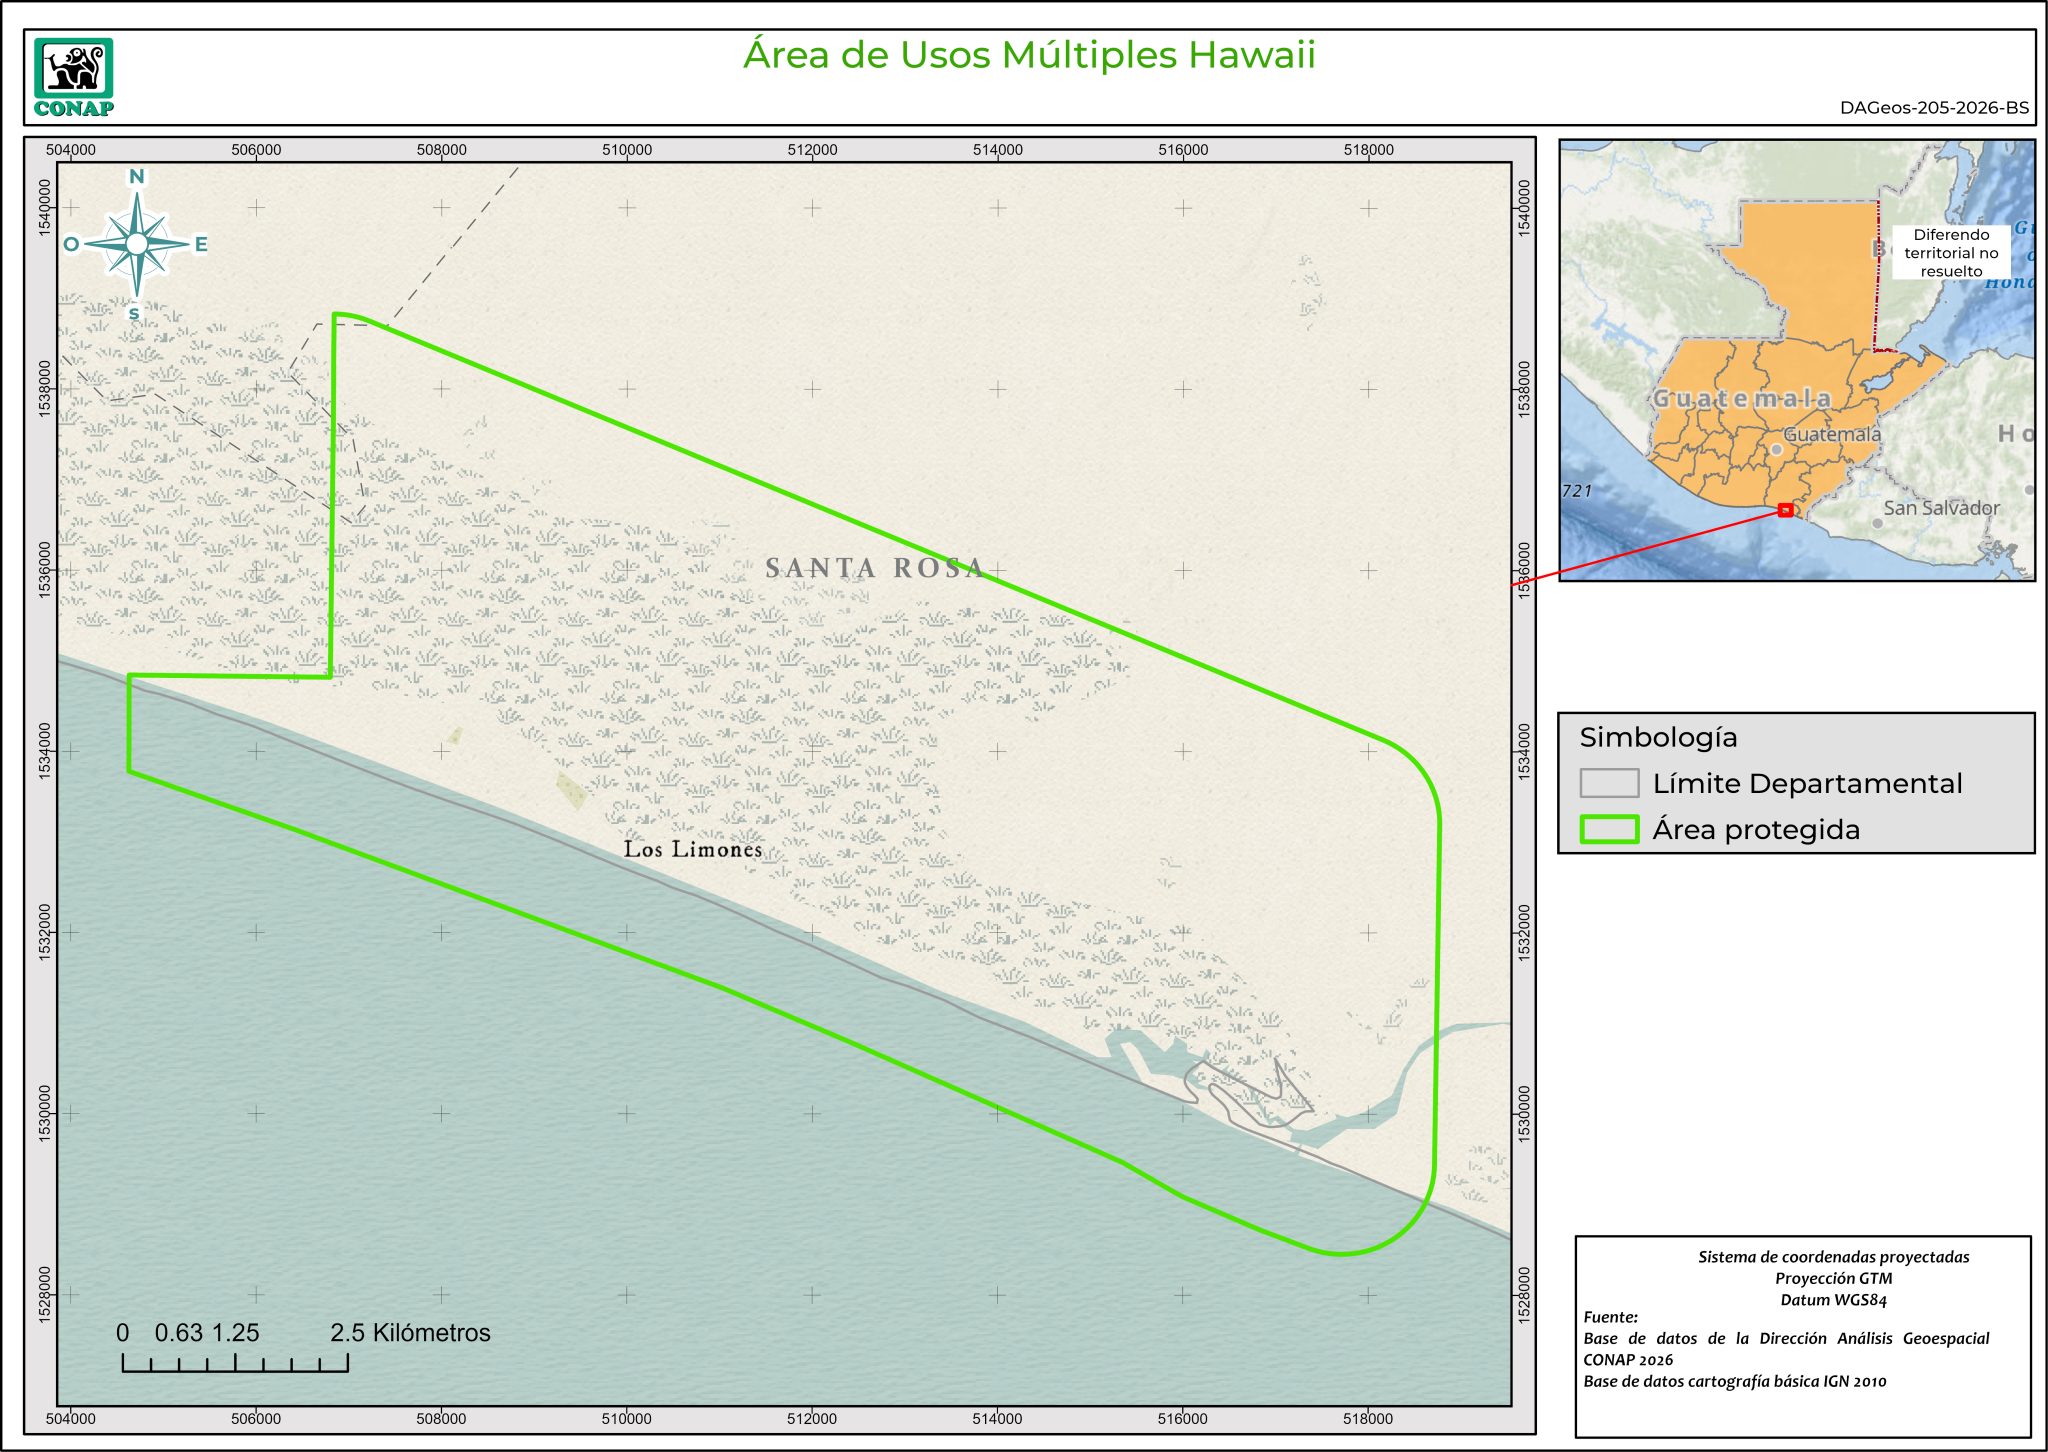The height and width of the screenshot is (1452, 2048).
Task: Click the gray Límite Departamental legend swatch
Action: pyautogui.click(x=1608, y=783)
